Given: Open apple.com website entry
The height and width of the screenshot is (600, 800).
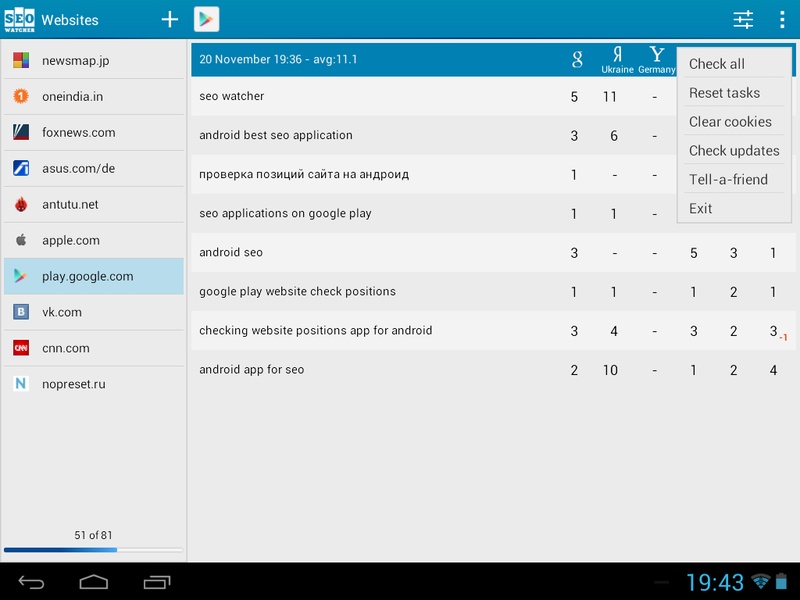Looking at the screenshot, I should pyautogui.click(x=94, y=240).
